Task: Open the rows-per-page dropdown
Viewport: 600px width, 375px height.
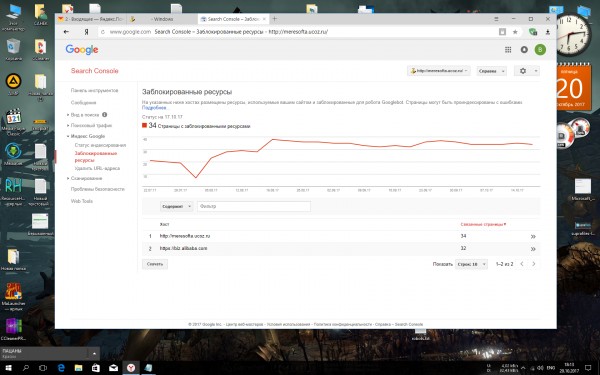Action: pyautogui.click(x=471, y=264)
